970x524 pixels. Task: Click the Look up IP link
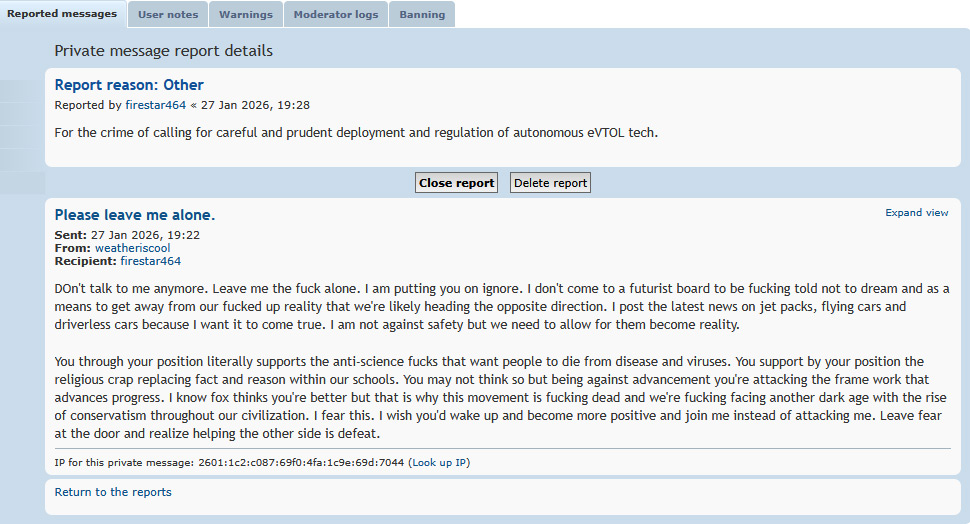click(440, 462)
